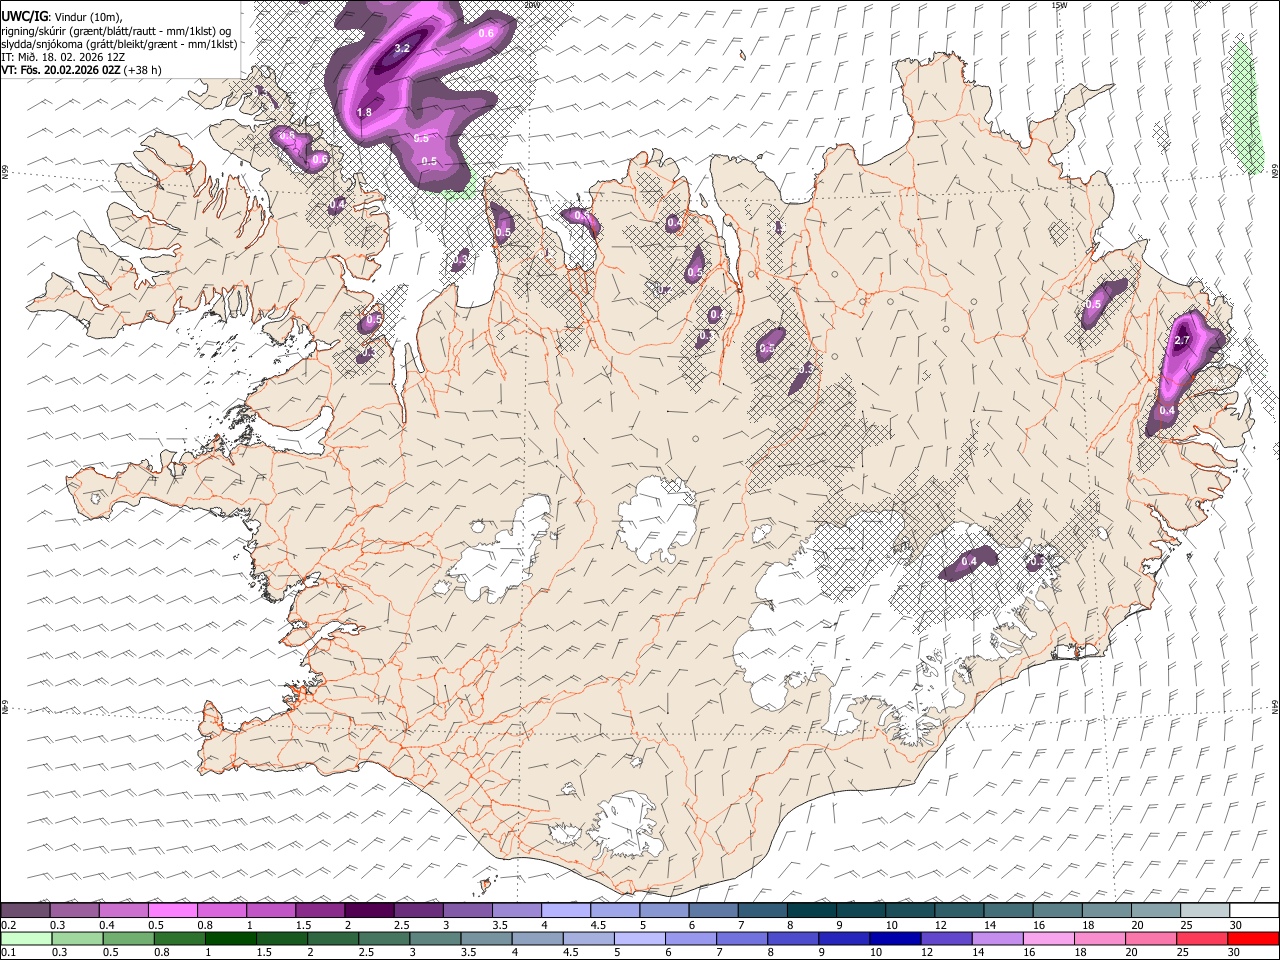This screenshot has height=960, width=1280.
Task: Click bright magenta swatch between 0.5 and 0.8
Action: 173,911
